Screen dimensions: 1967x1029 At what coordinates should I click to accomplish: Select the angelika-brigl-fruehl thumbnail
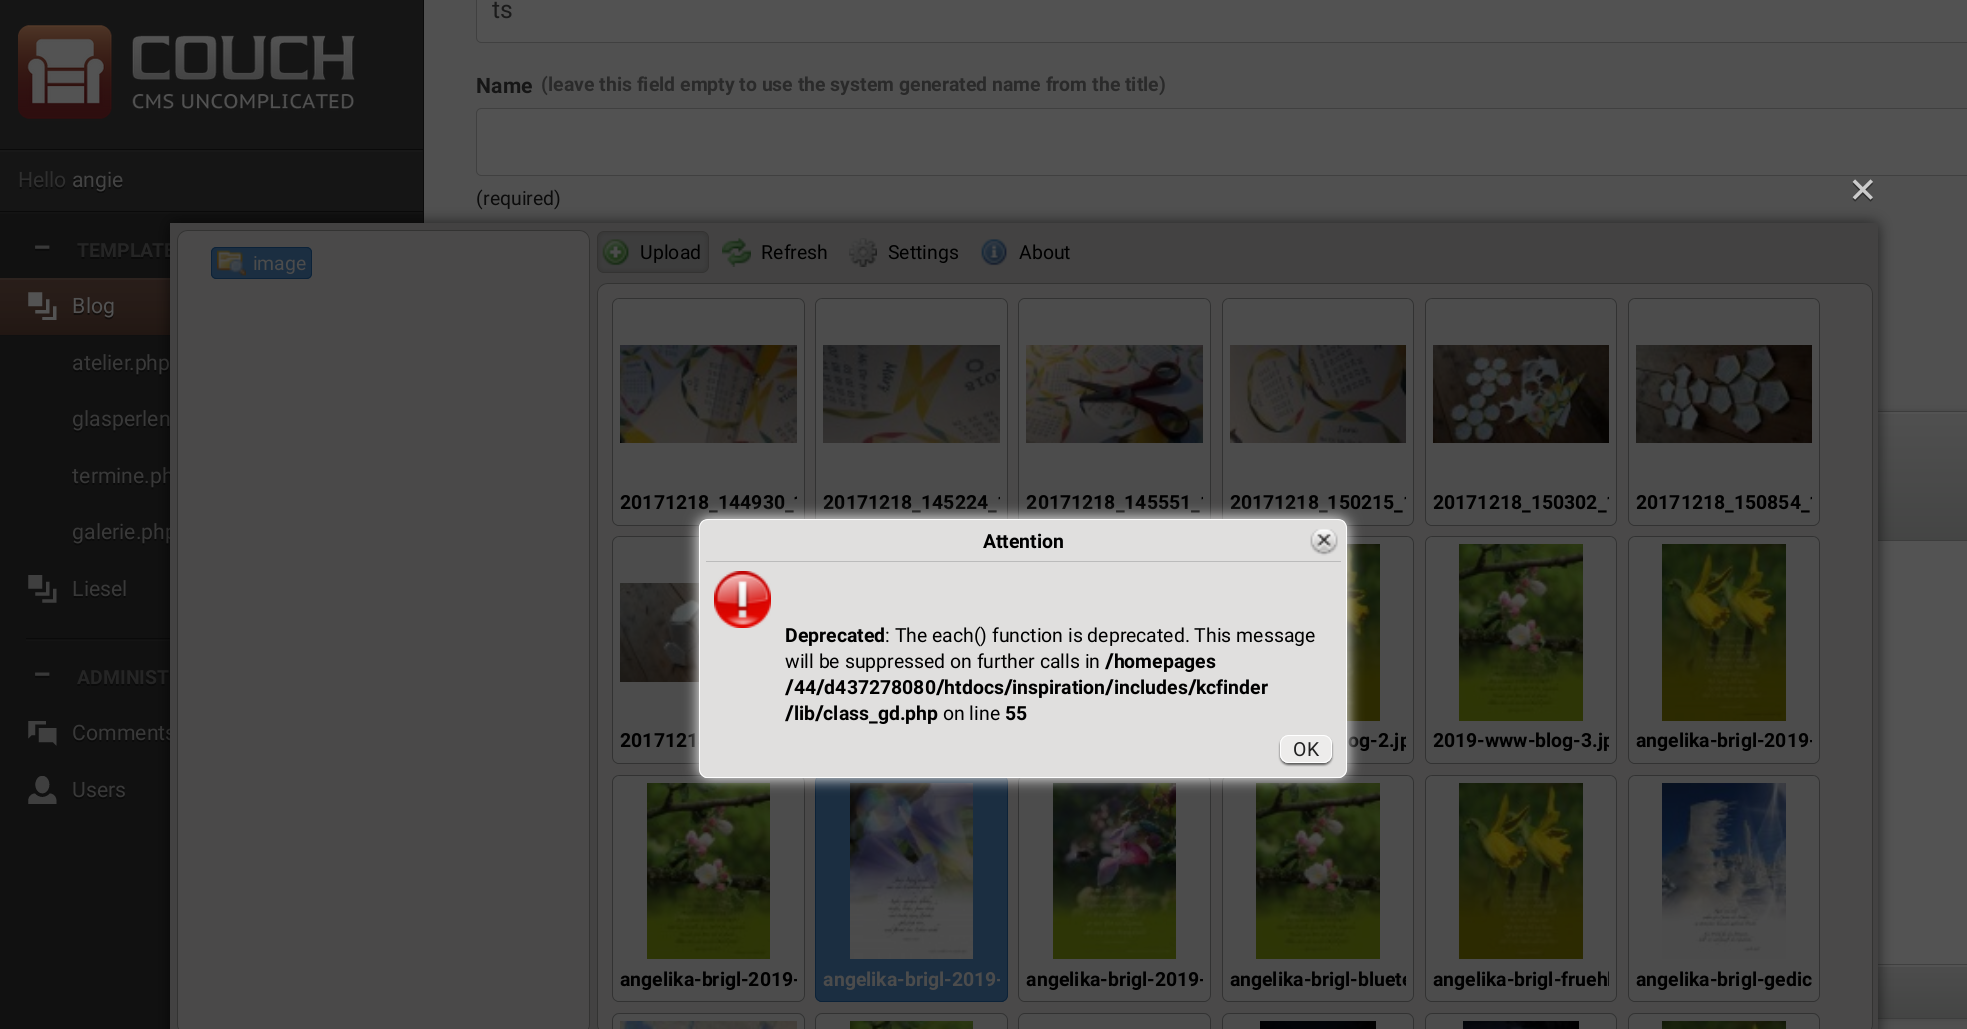pyautogui.click(x=1520, y=889)
